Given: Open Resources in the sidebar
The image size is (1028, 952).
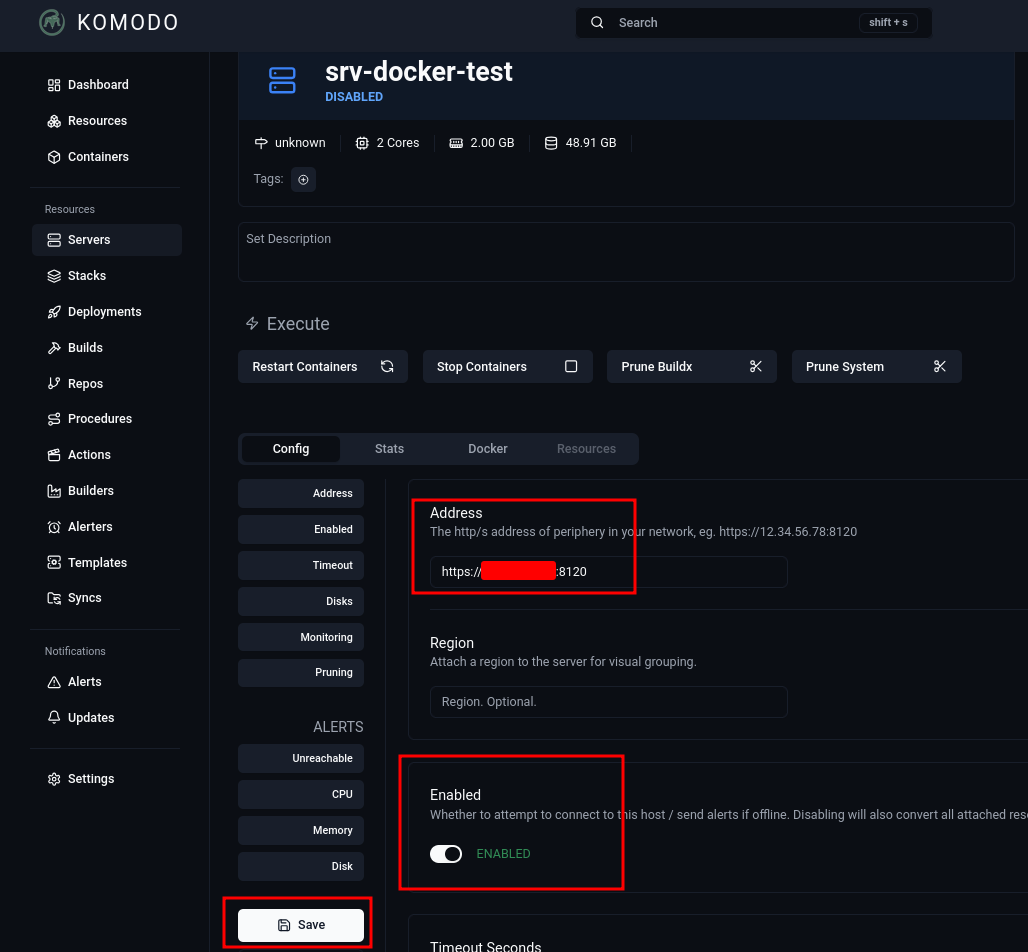Looking at the screenshot, I should tap(87, 121).
